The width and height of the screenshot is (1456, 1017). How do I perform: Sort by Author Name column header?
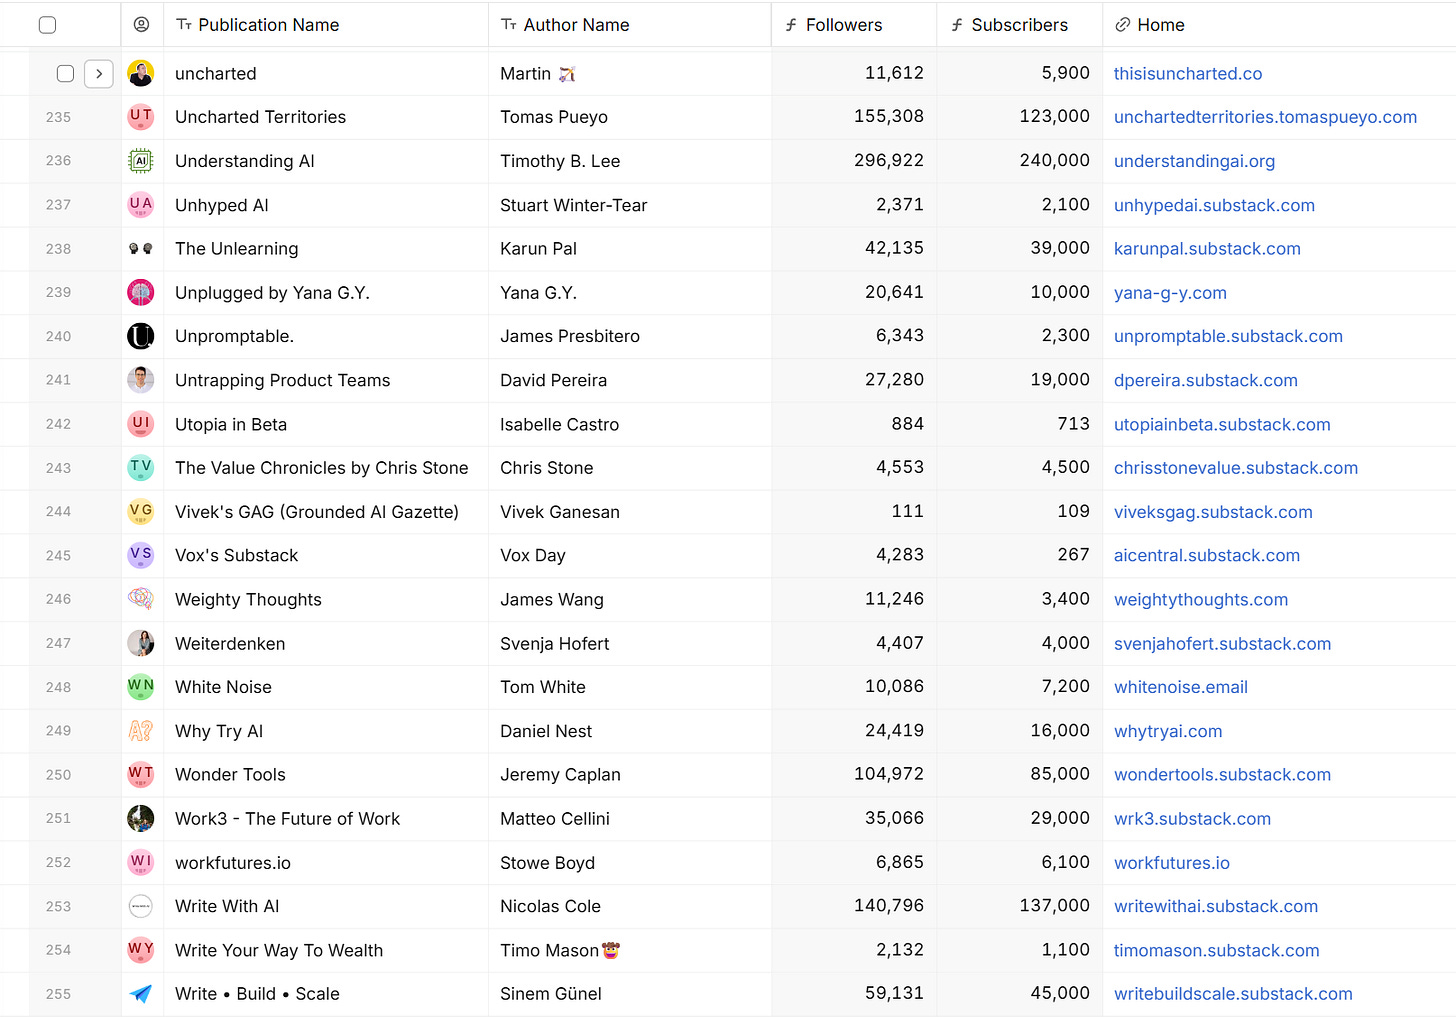(x=630, y=25)
